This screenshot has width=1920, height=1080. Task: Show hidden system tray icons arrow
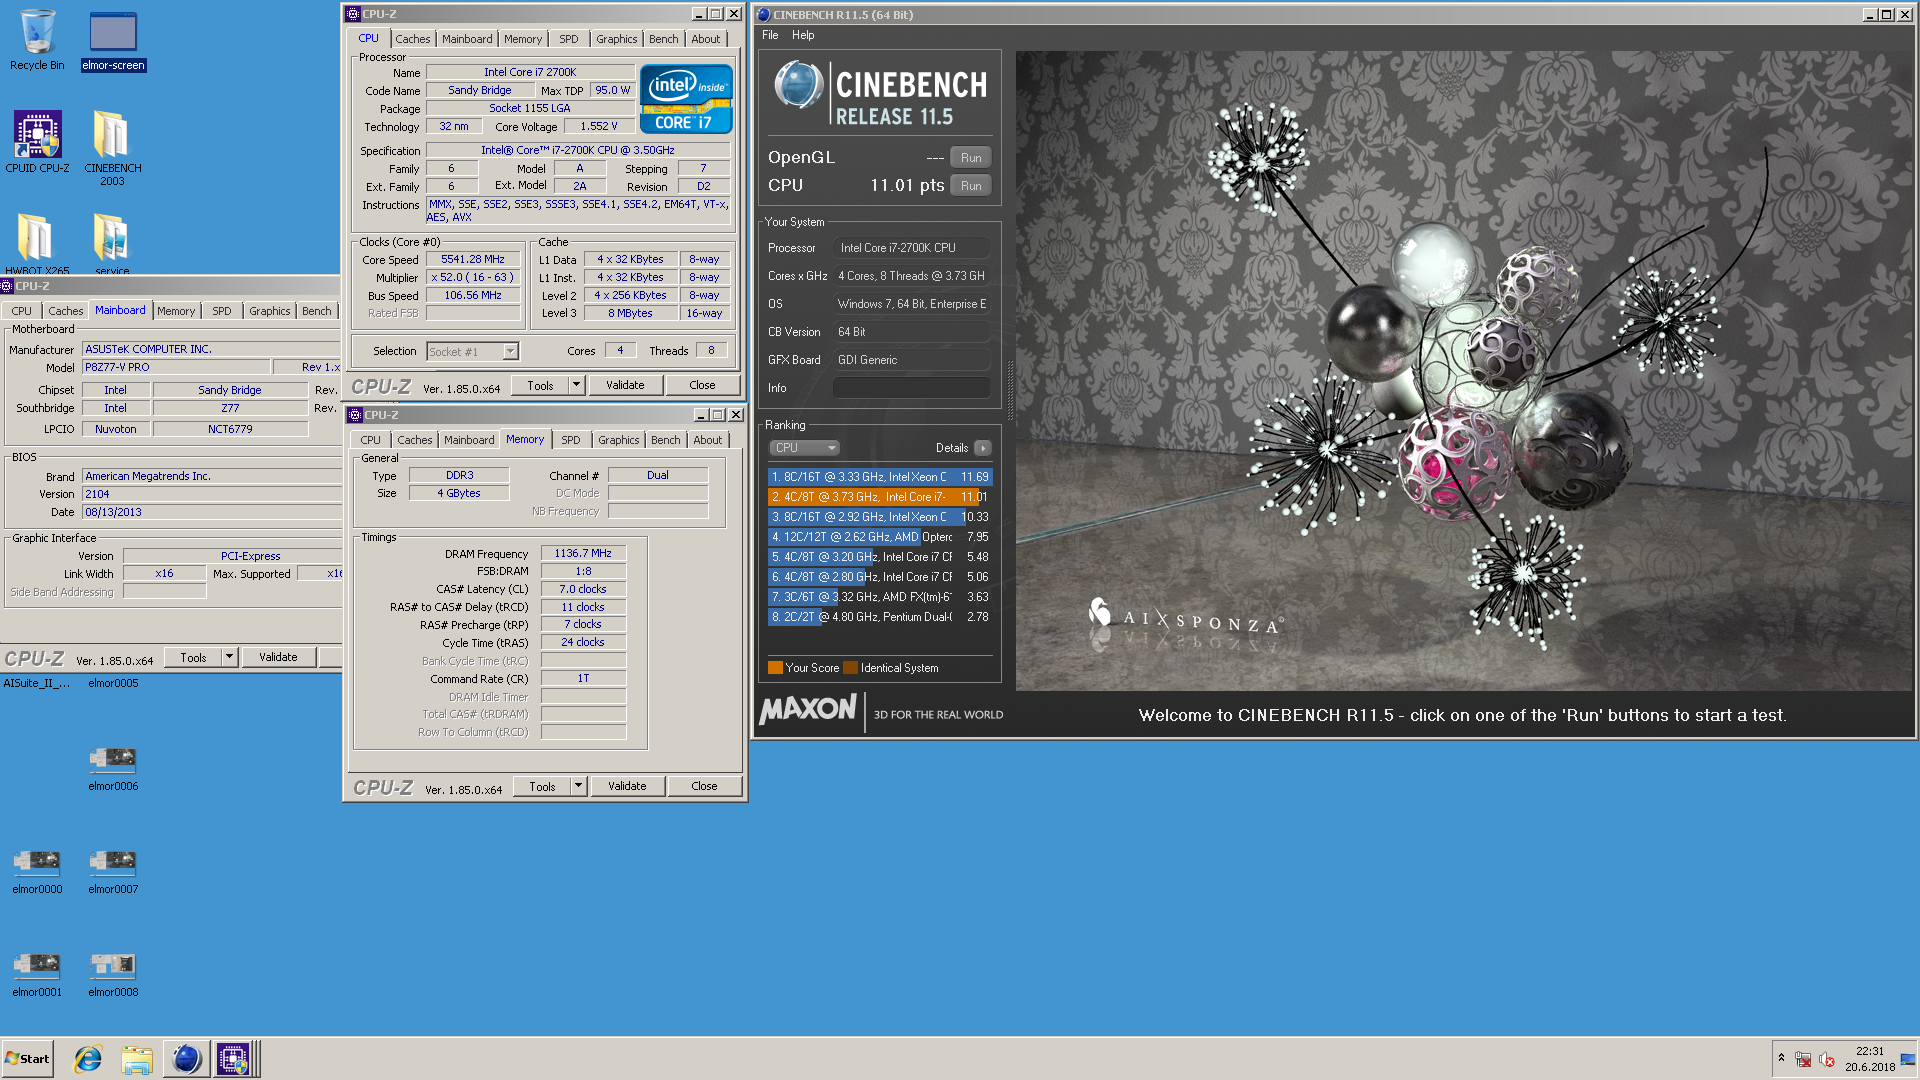pos(1781,1058)
